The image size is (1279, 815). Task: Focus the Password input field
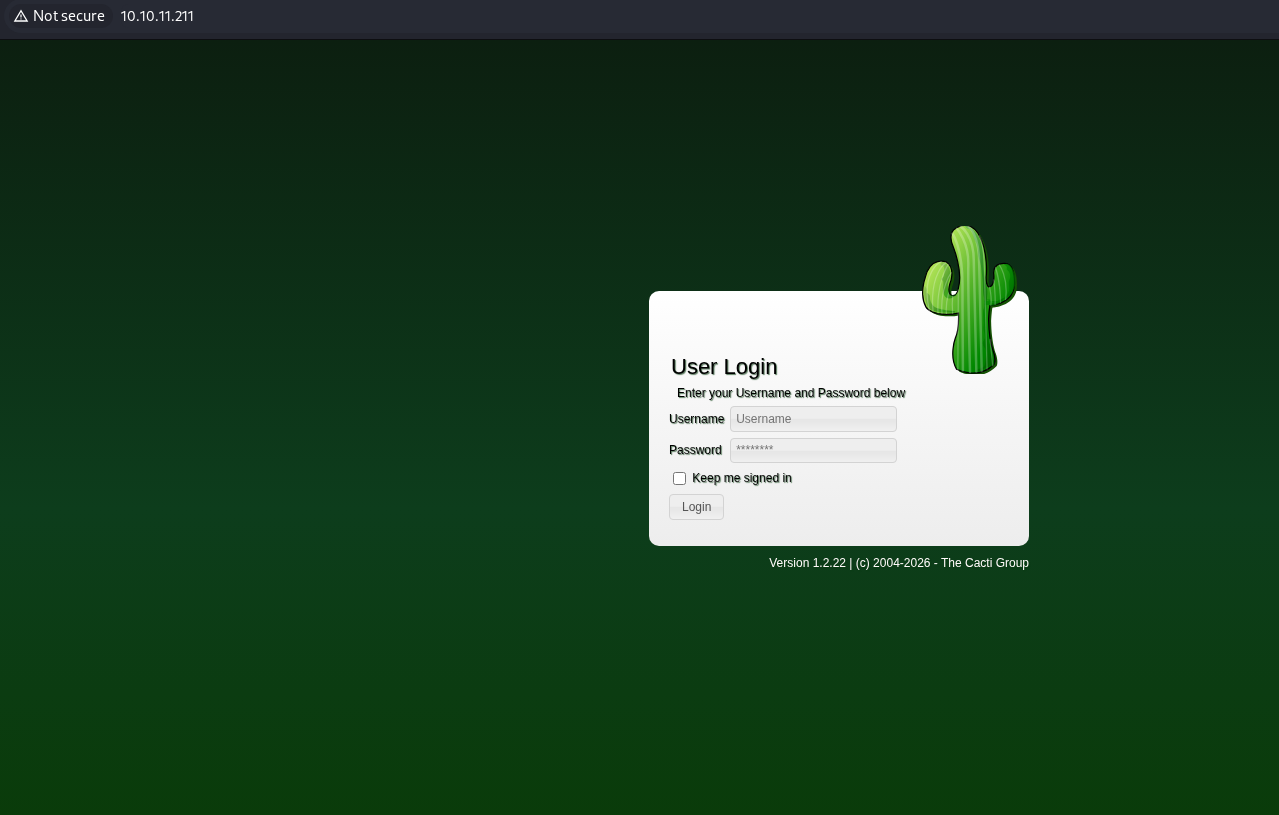pos(813,450)
